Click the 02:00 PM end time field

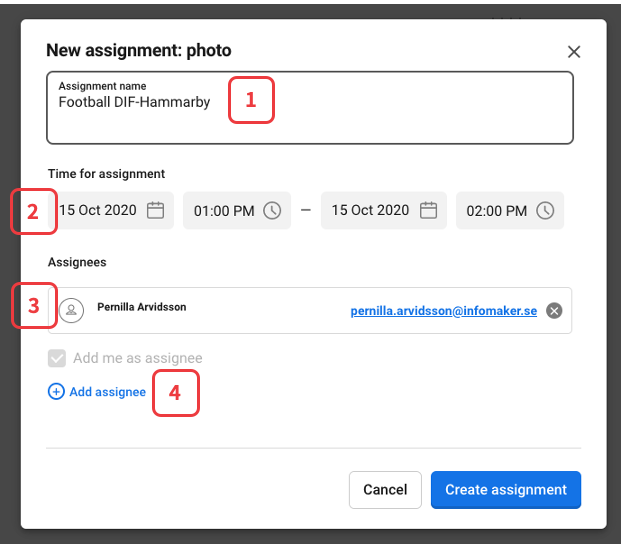tap(497, 211)
